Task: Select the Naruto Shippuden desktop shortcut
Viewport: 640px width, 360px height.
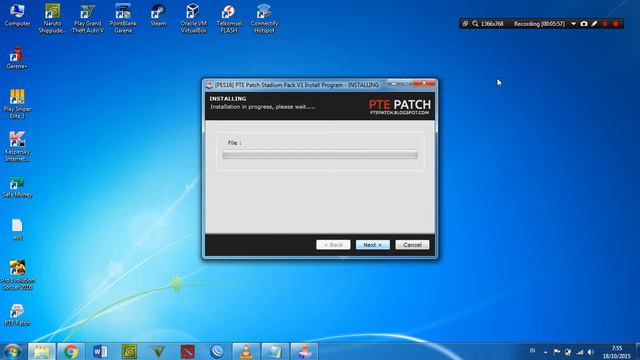Action: click(x=52, y=18)
